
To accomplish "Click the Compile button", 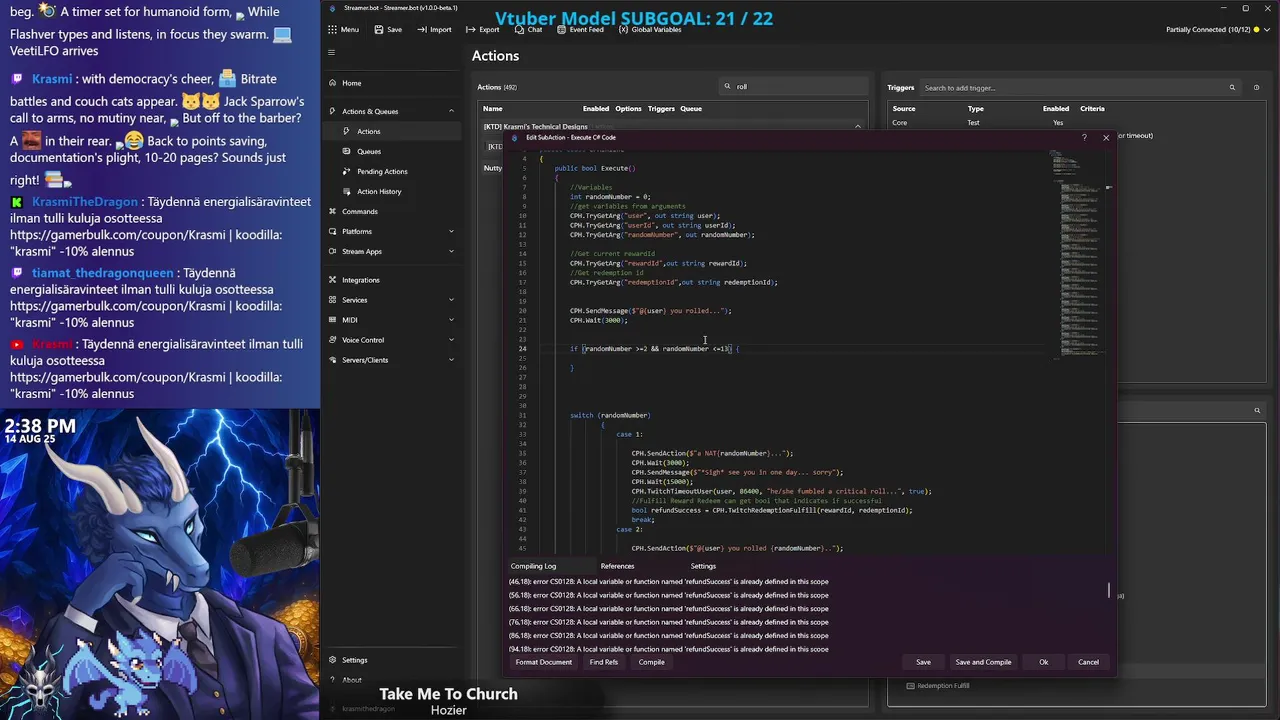I will pos(651,662).
